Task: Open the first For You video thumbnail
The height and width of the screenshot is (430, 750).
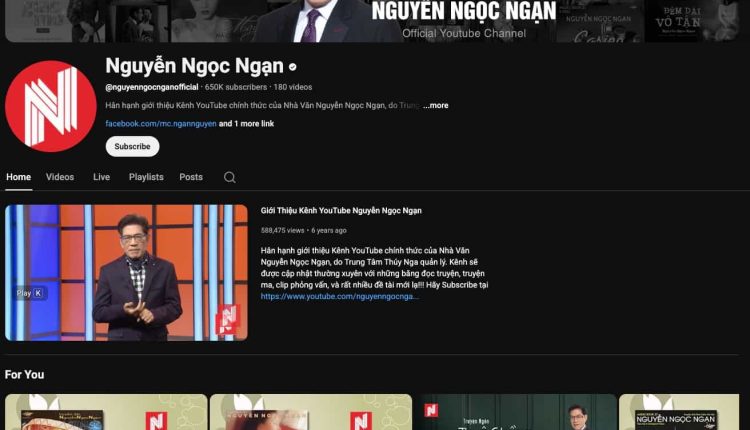Action: [x=106, y=412]
